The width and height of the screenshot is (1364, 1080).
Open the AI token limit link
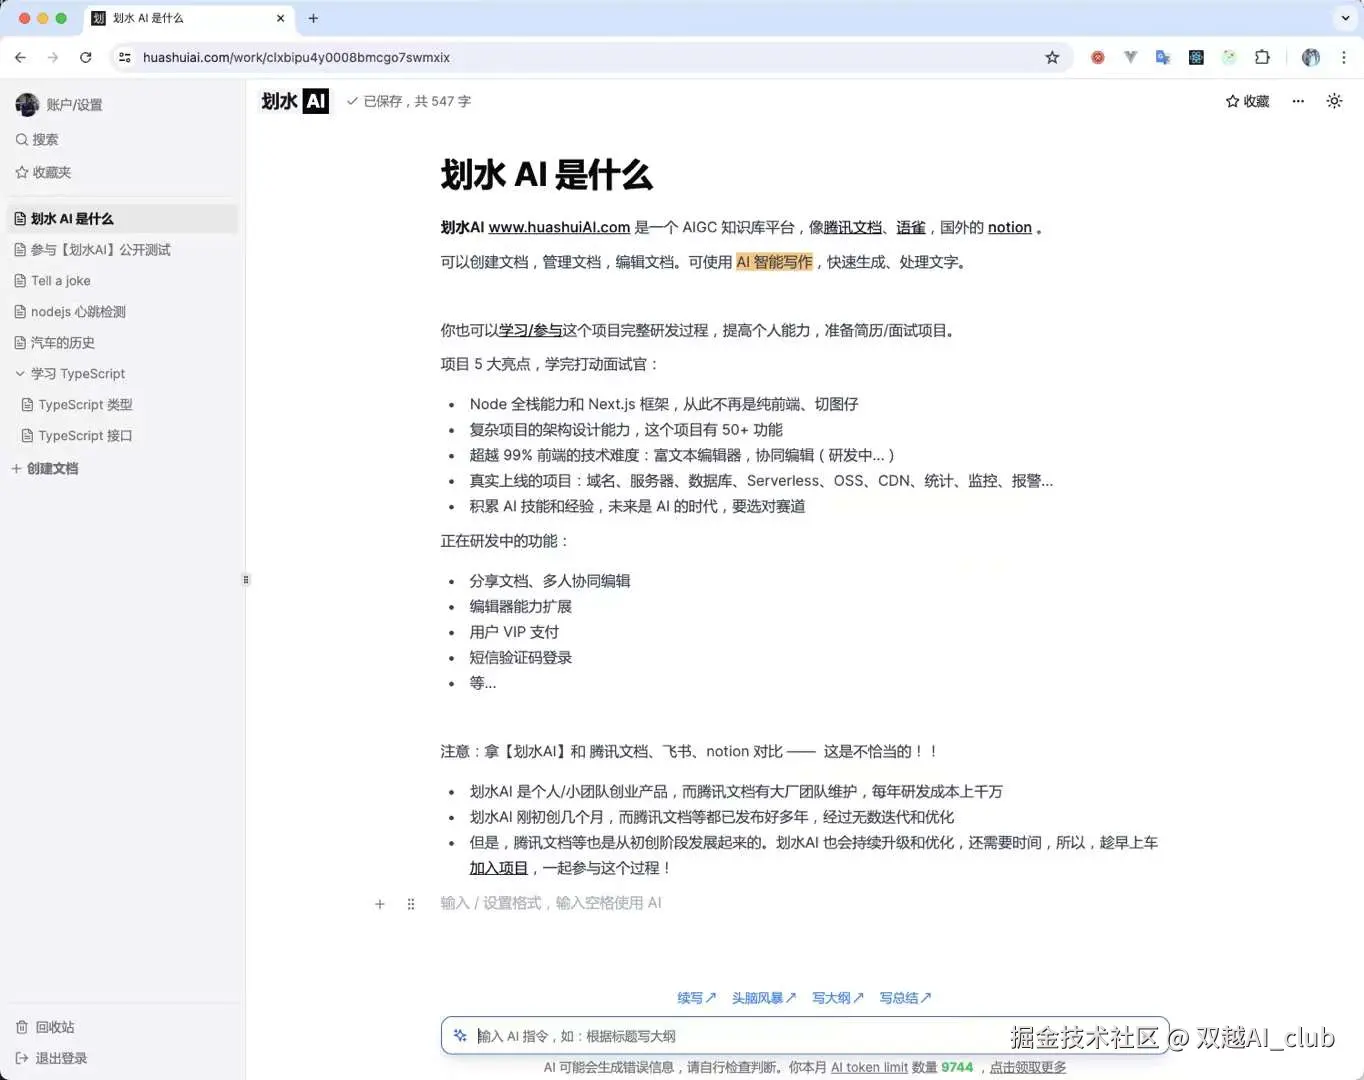869,1067
